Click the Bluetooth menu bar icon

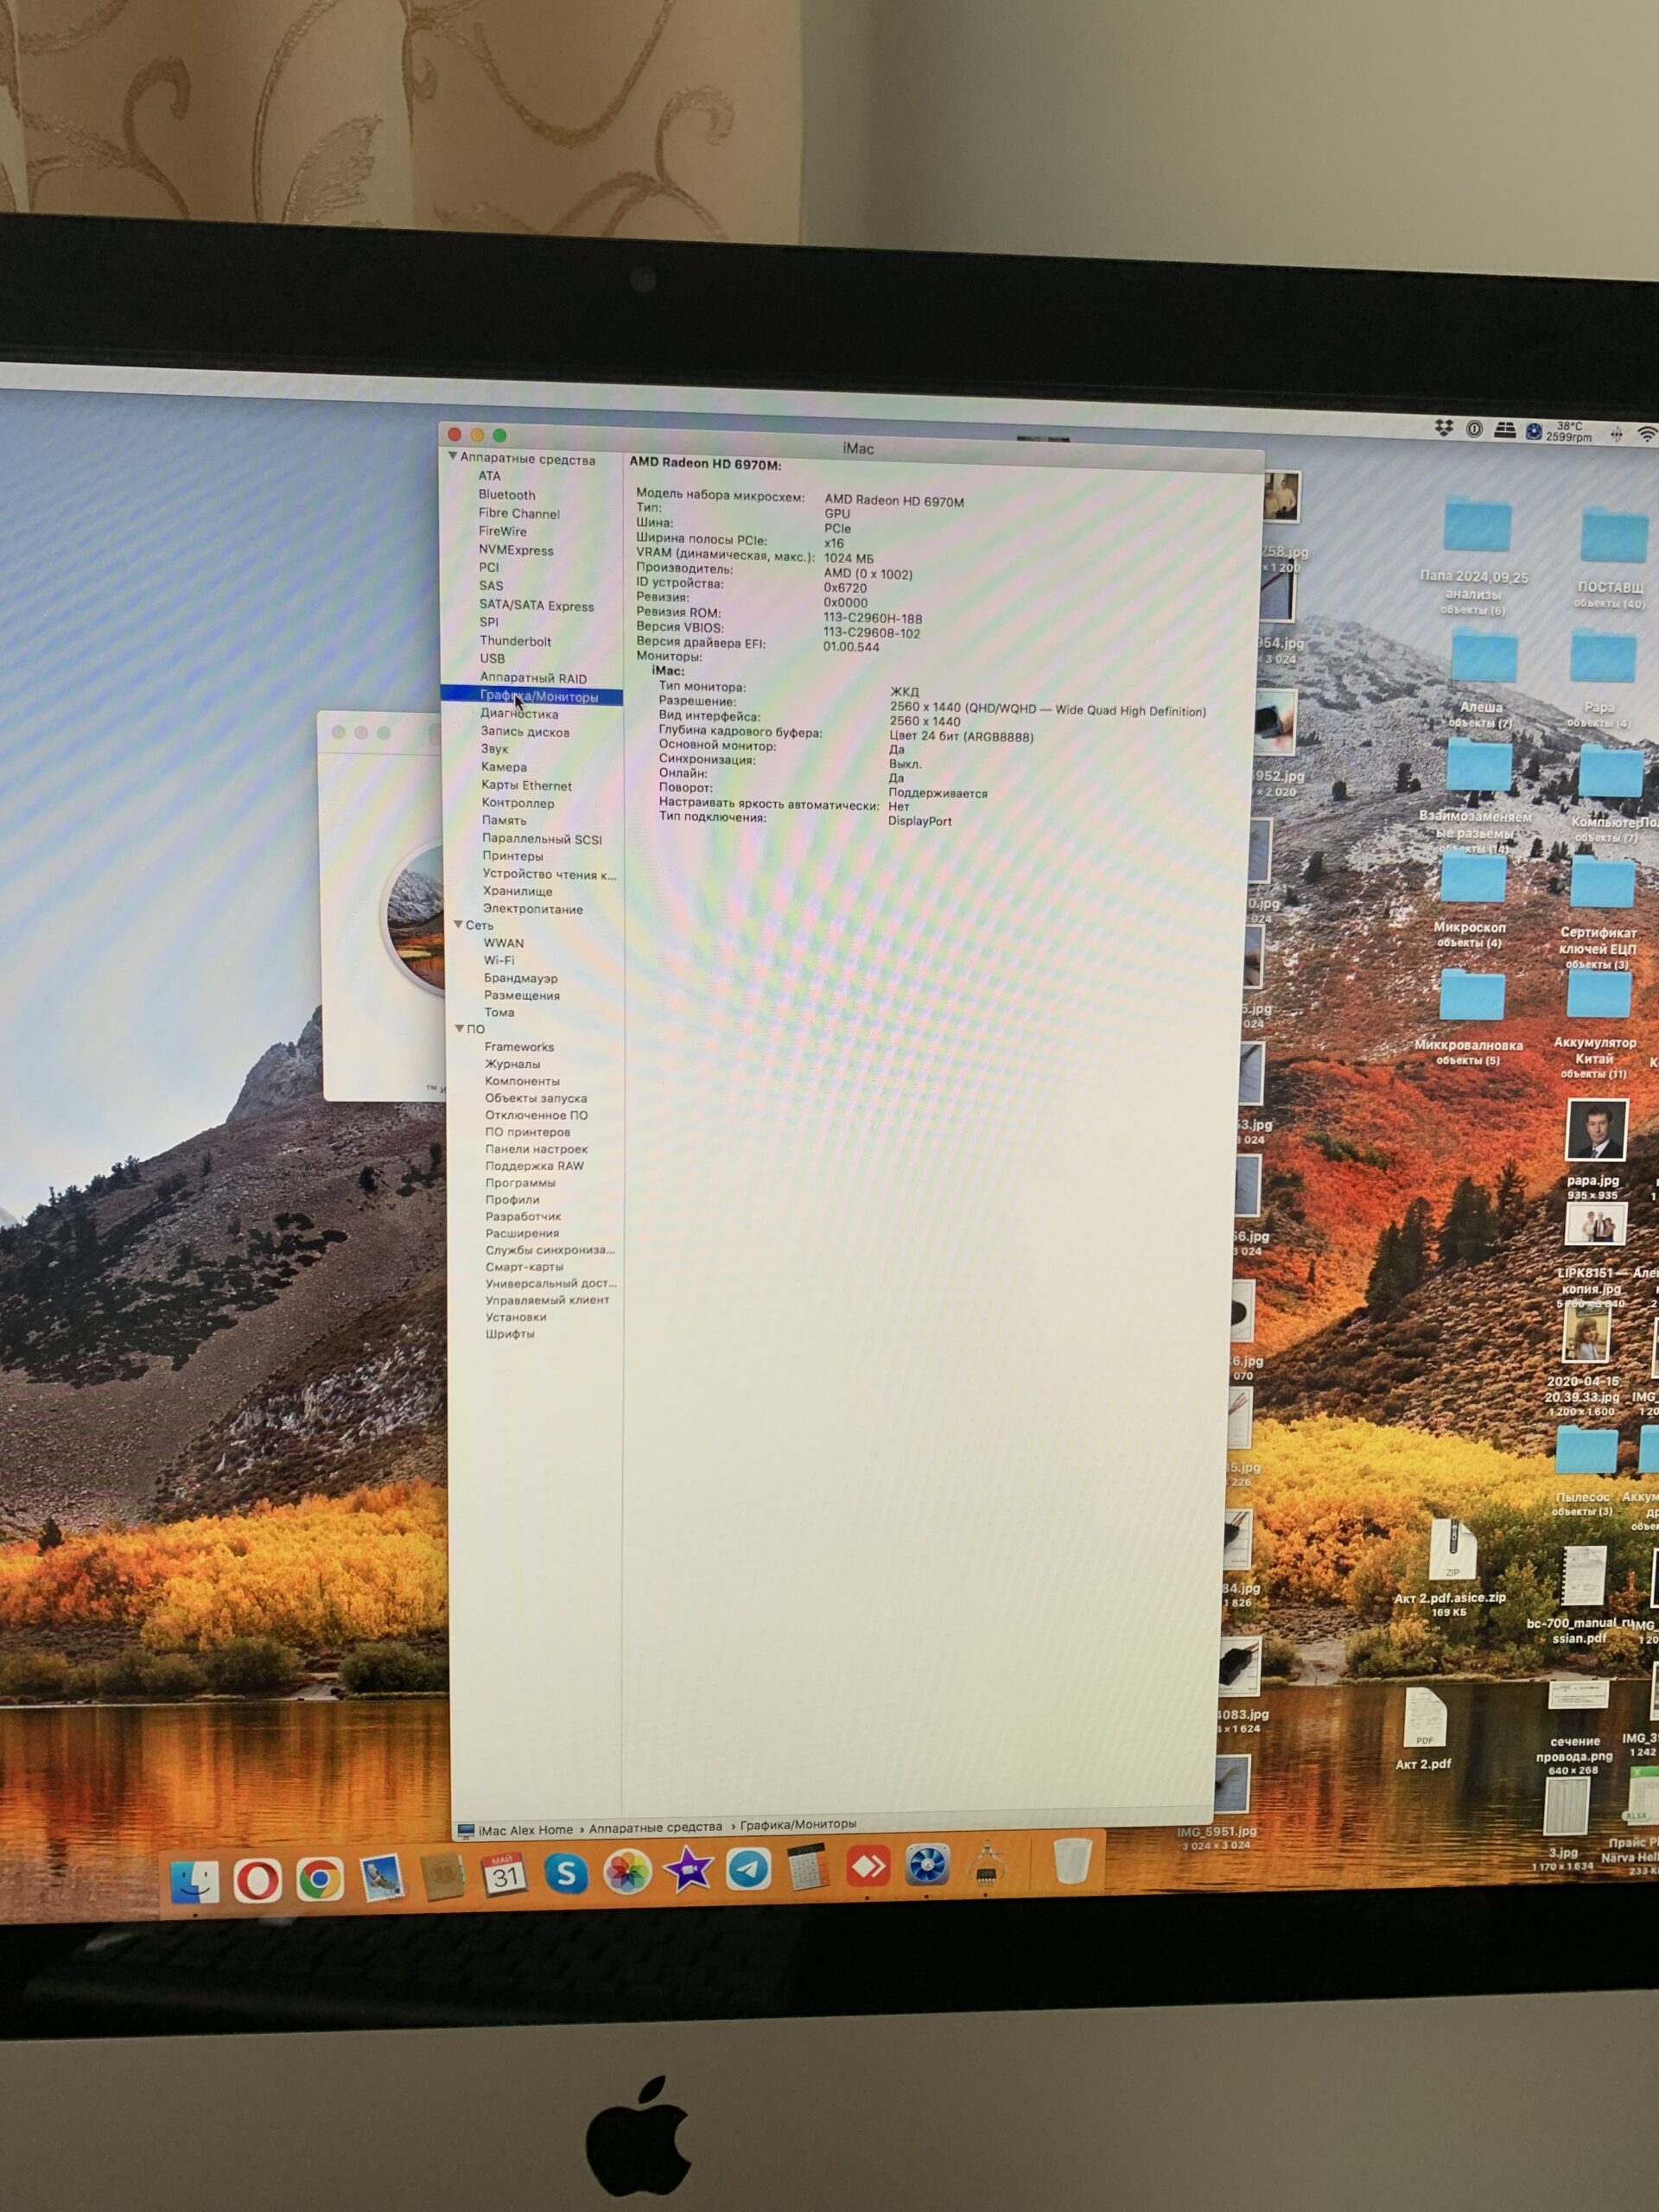click(x=1615, y=433)
